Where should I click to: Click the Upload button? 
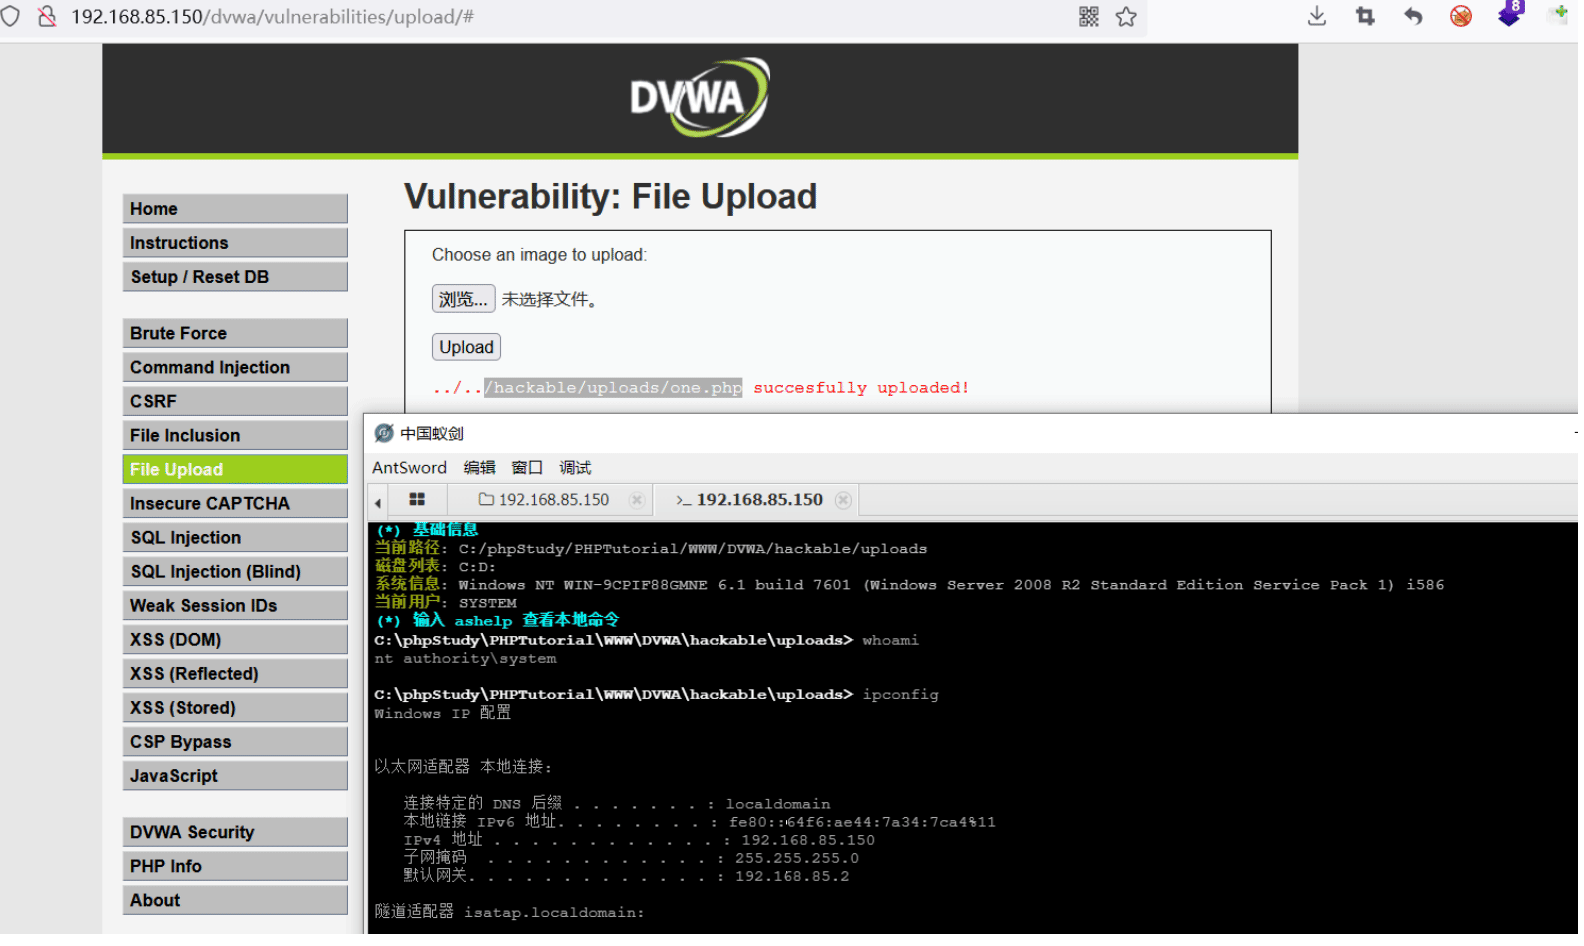(468, 348)
